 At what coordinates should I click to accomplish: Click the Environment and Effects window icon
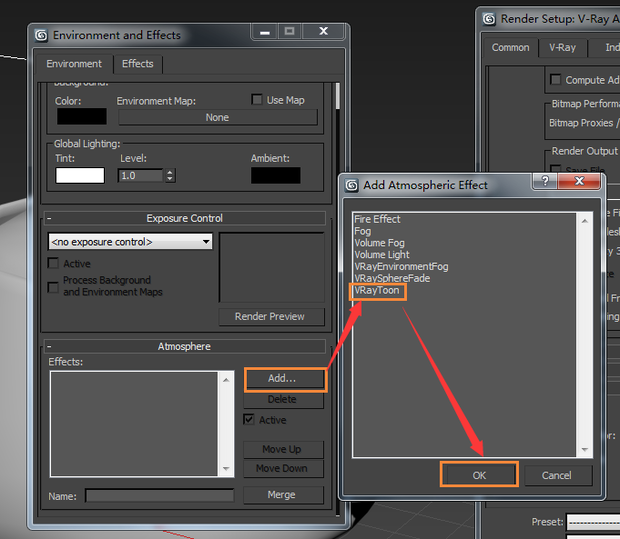coord(41,35)
